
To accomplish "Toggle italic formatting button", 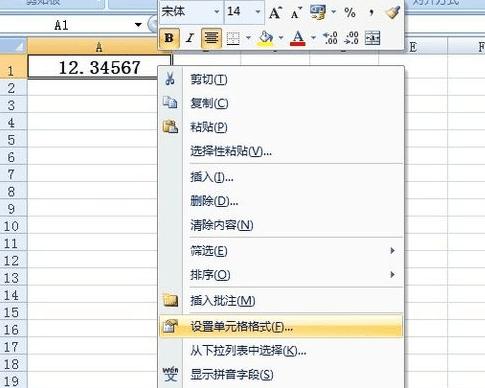I will click(x=190, y=38).
